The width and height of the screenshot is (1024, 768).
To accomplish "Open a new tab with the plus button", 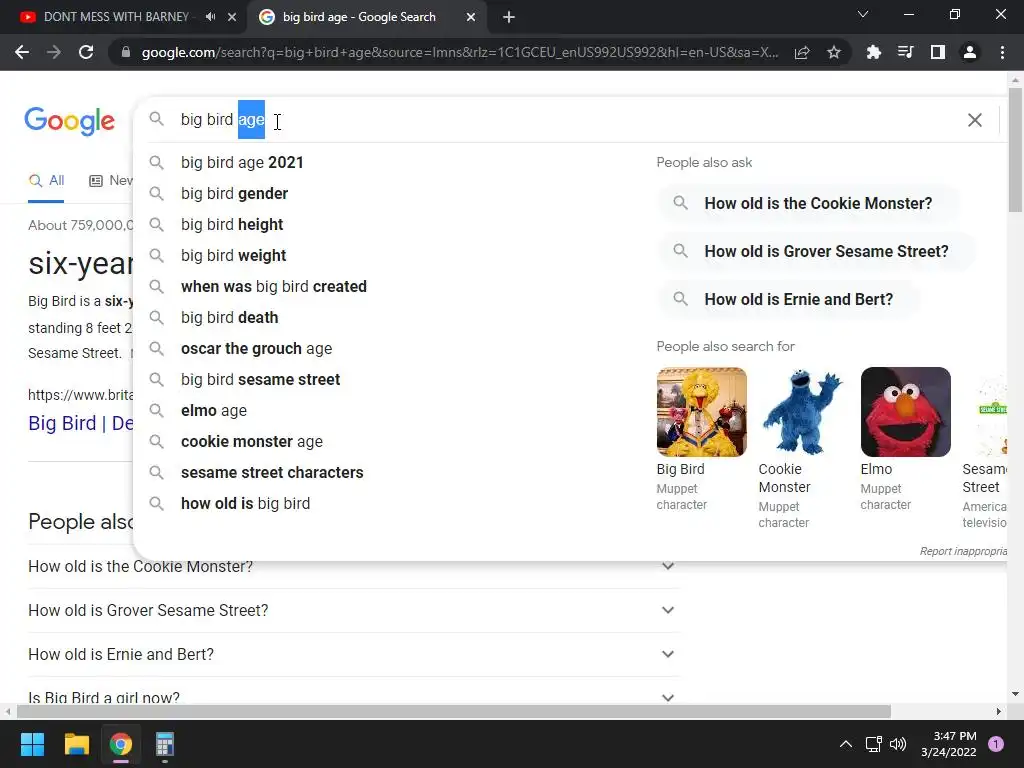I will 509,17.
